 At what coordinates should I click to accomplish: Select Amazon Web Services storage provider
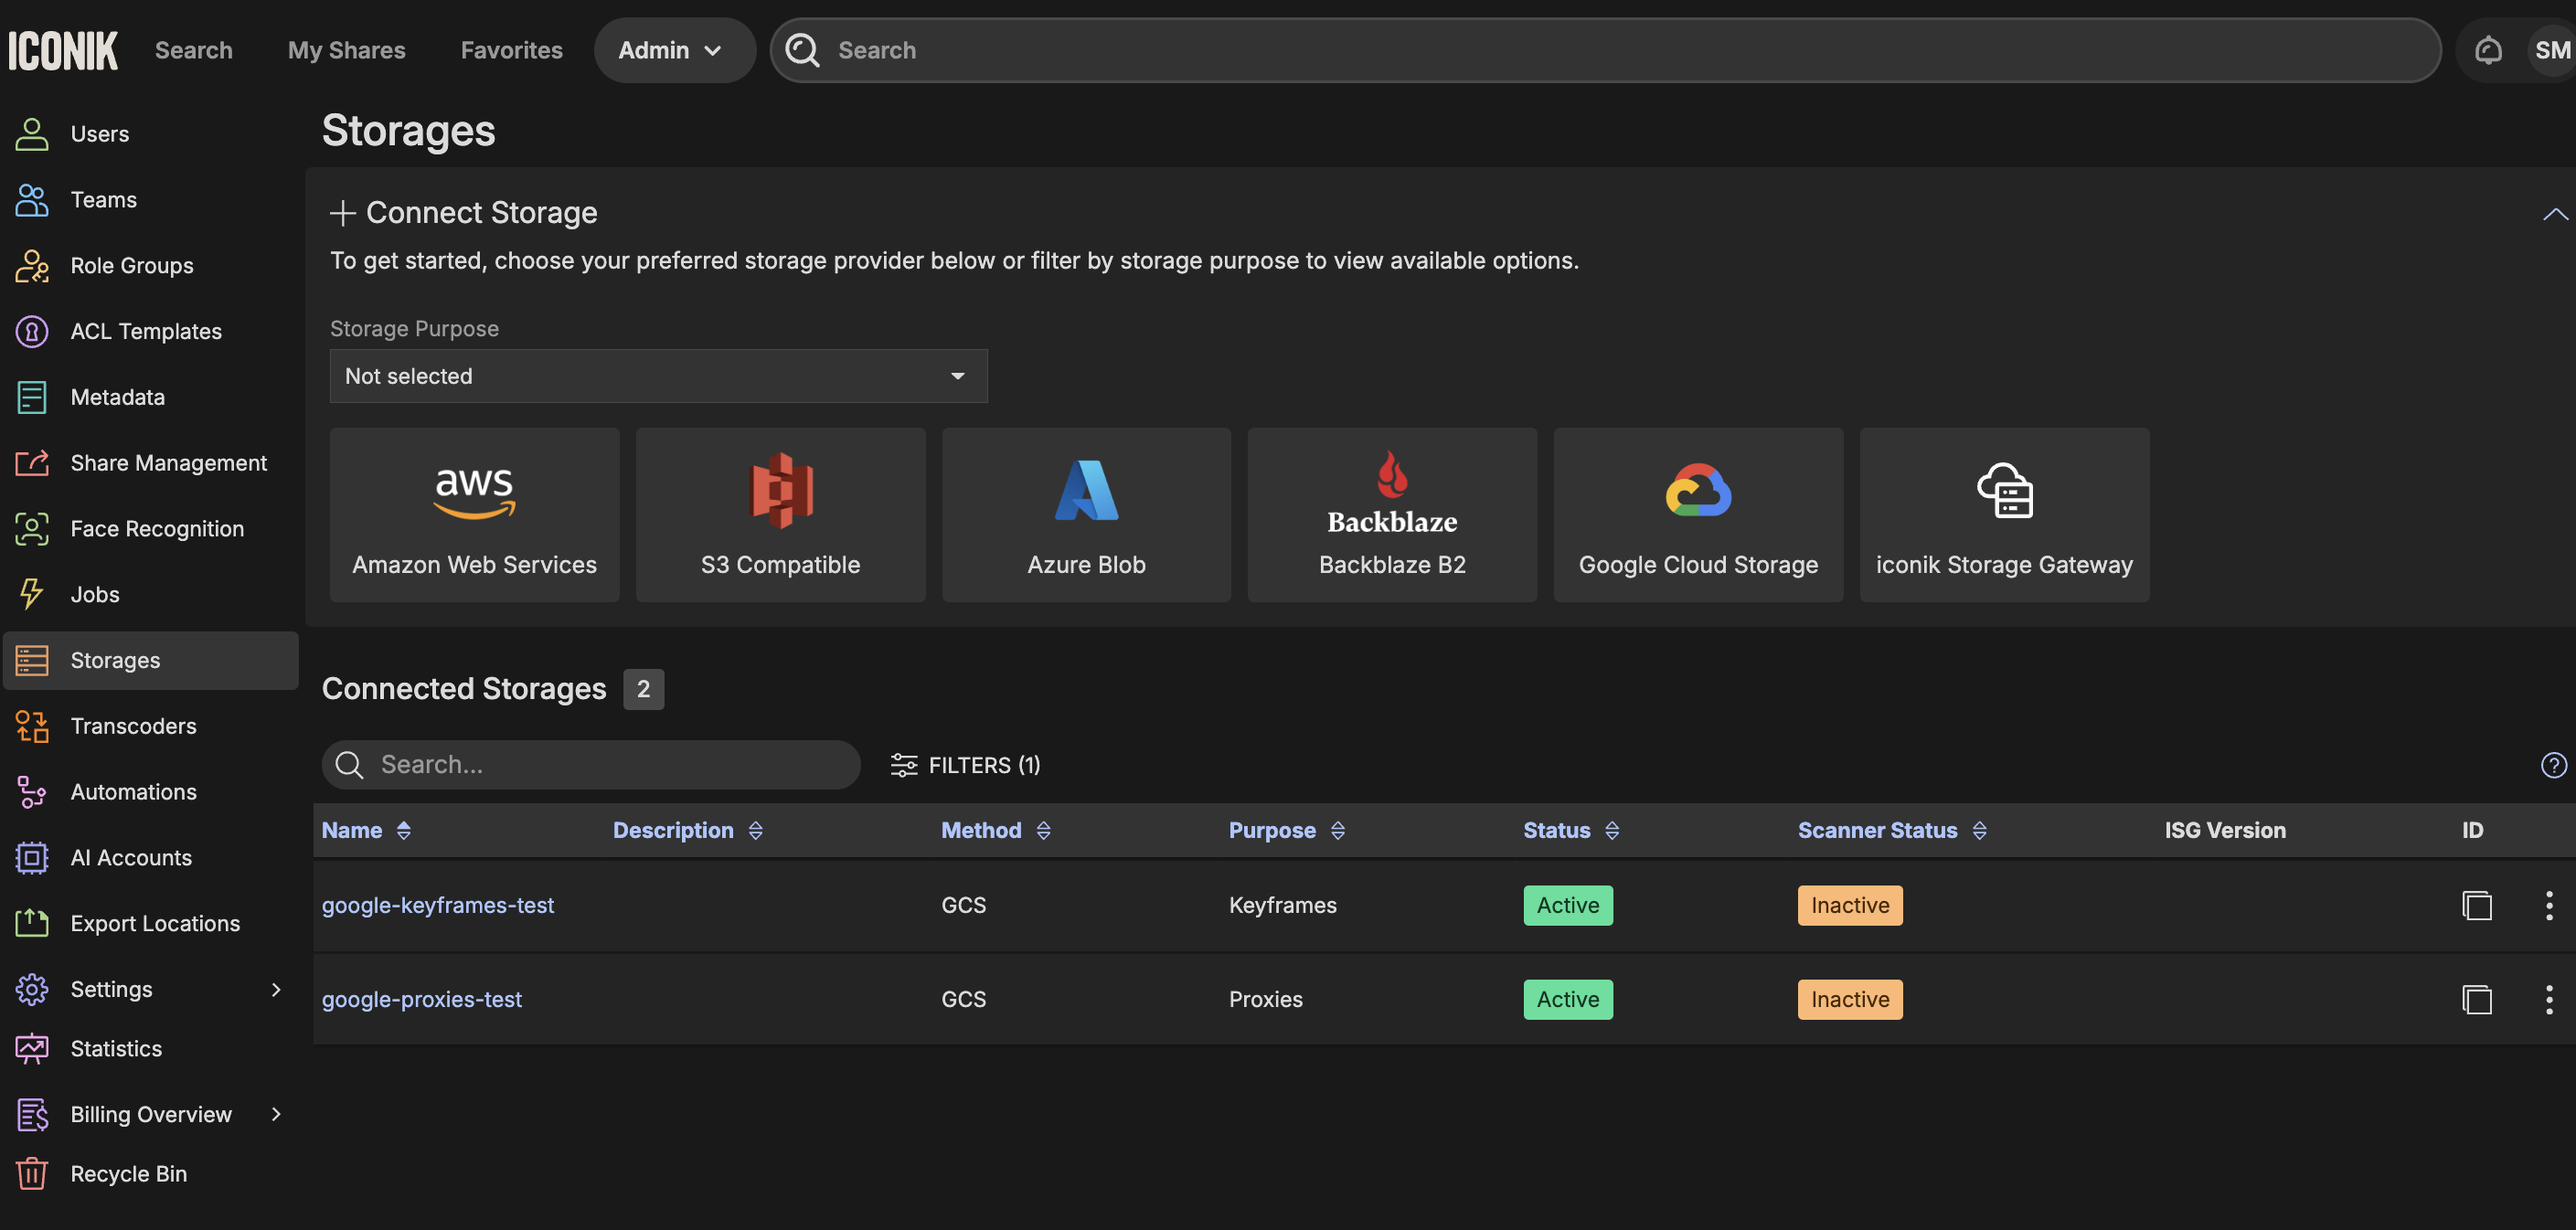tap(474, 515)
